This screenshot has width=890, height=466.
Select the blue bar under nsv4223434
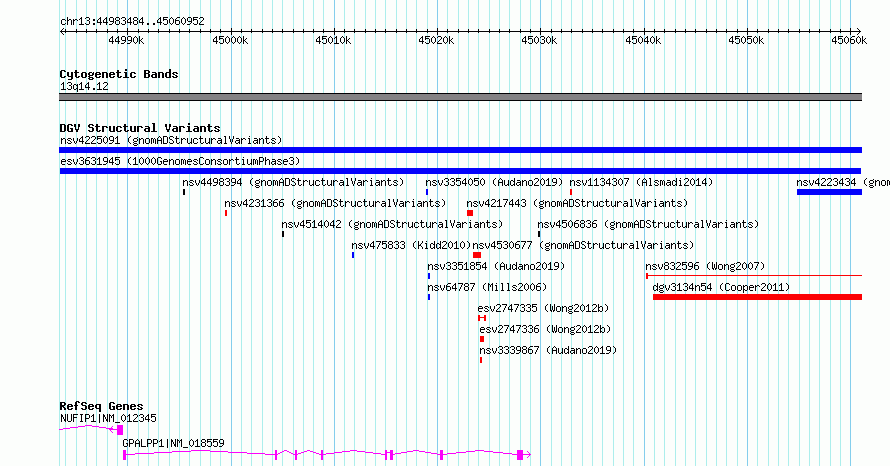point(829,192)
